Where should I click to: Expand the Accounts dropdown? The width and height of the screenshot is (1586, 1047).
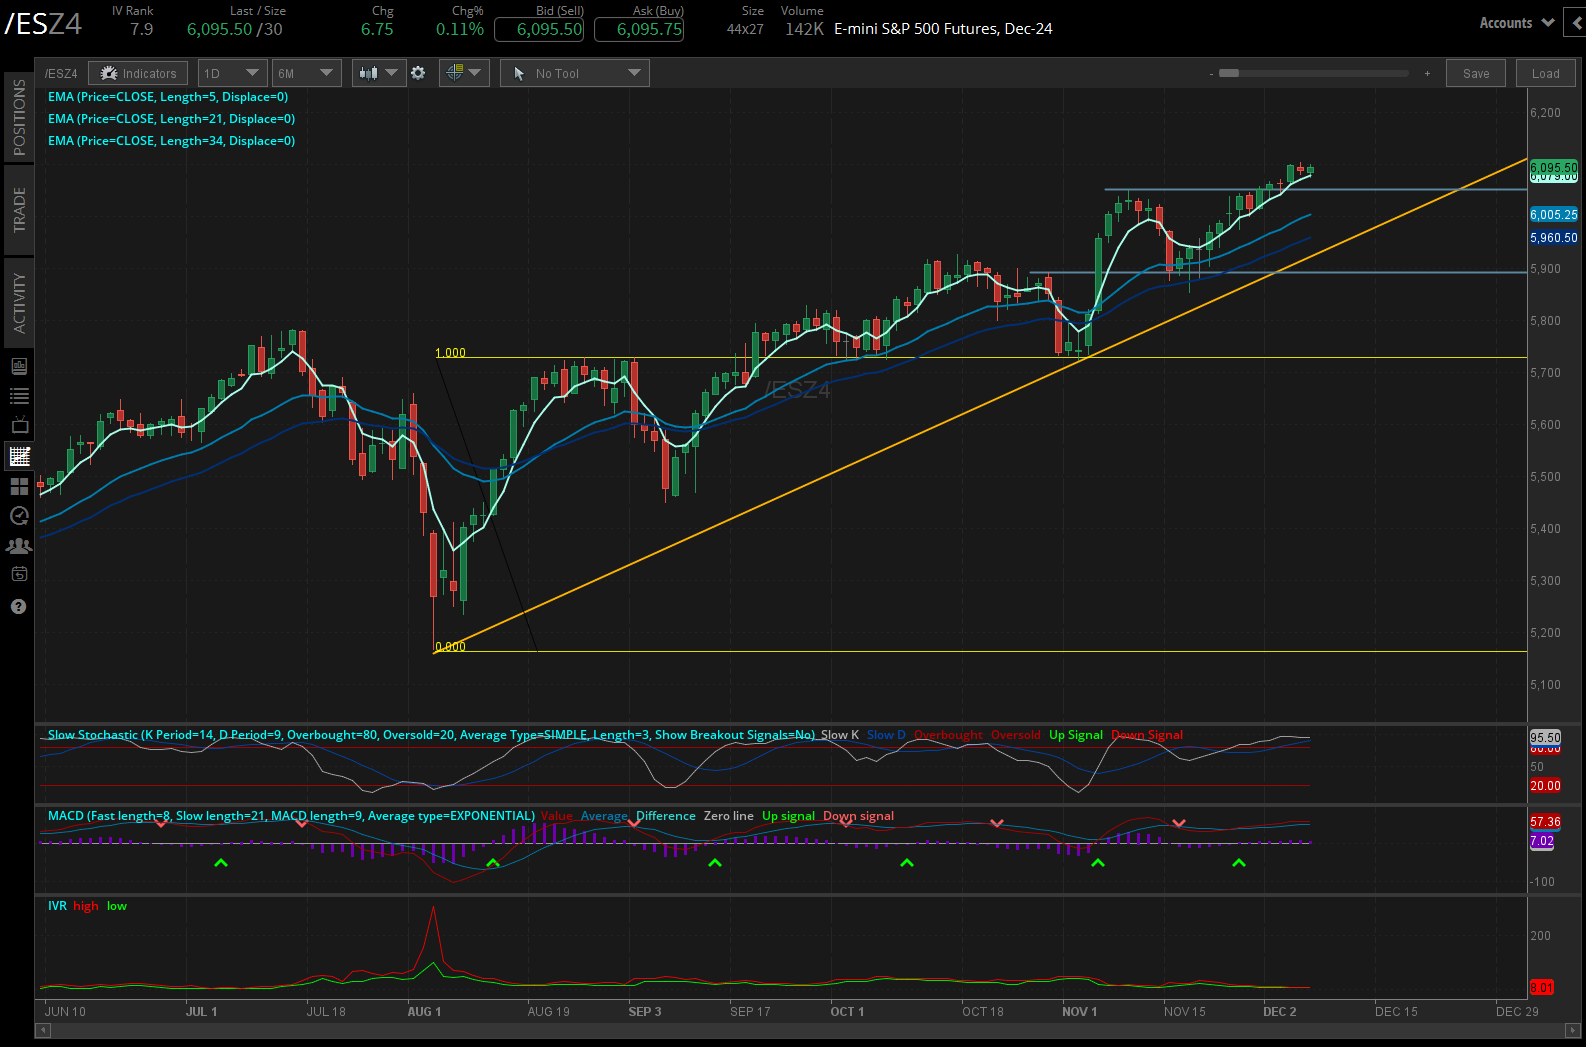tap(1516, 23)
